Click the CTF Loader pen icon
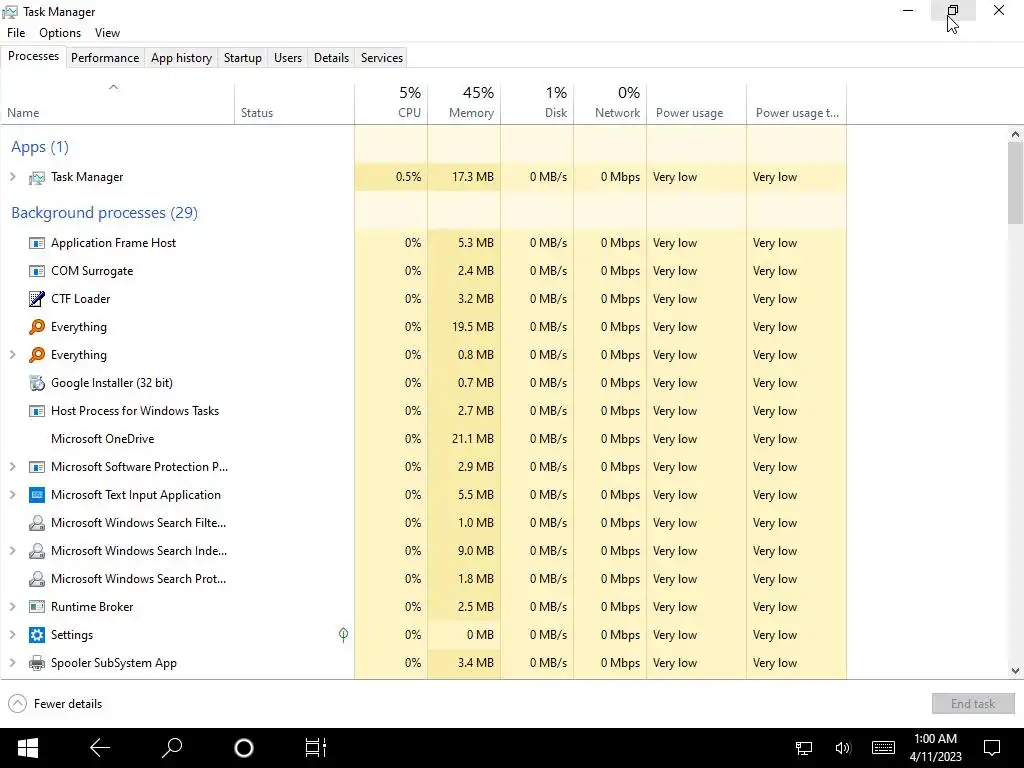The image size is (1024, 768). click(x=37, y=299)
